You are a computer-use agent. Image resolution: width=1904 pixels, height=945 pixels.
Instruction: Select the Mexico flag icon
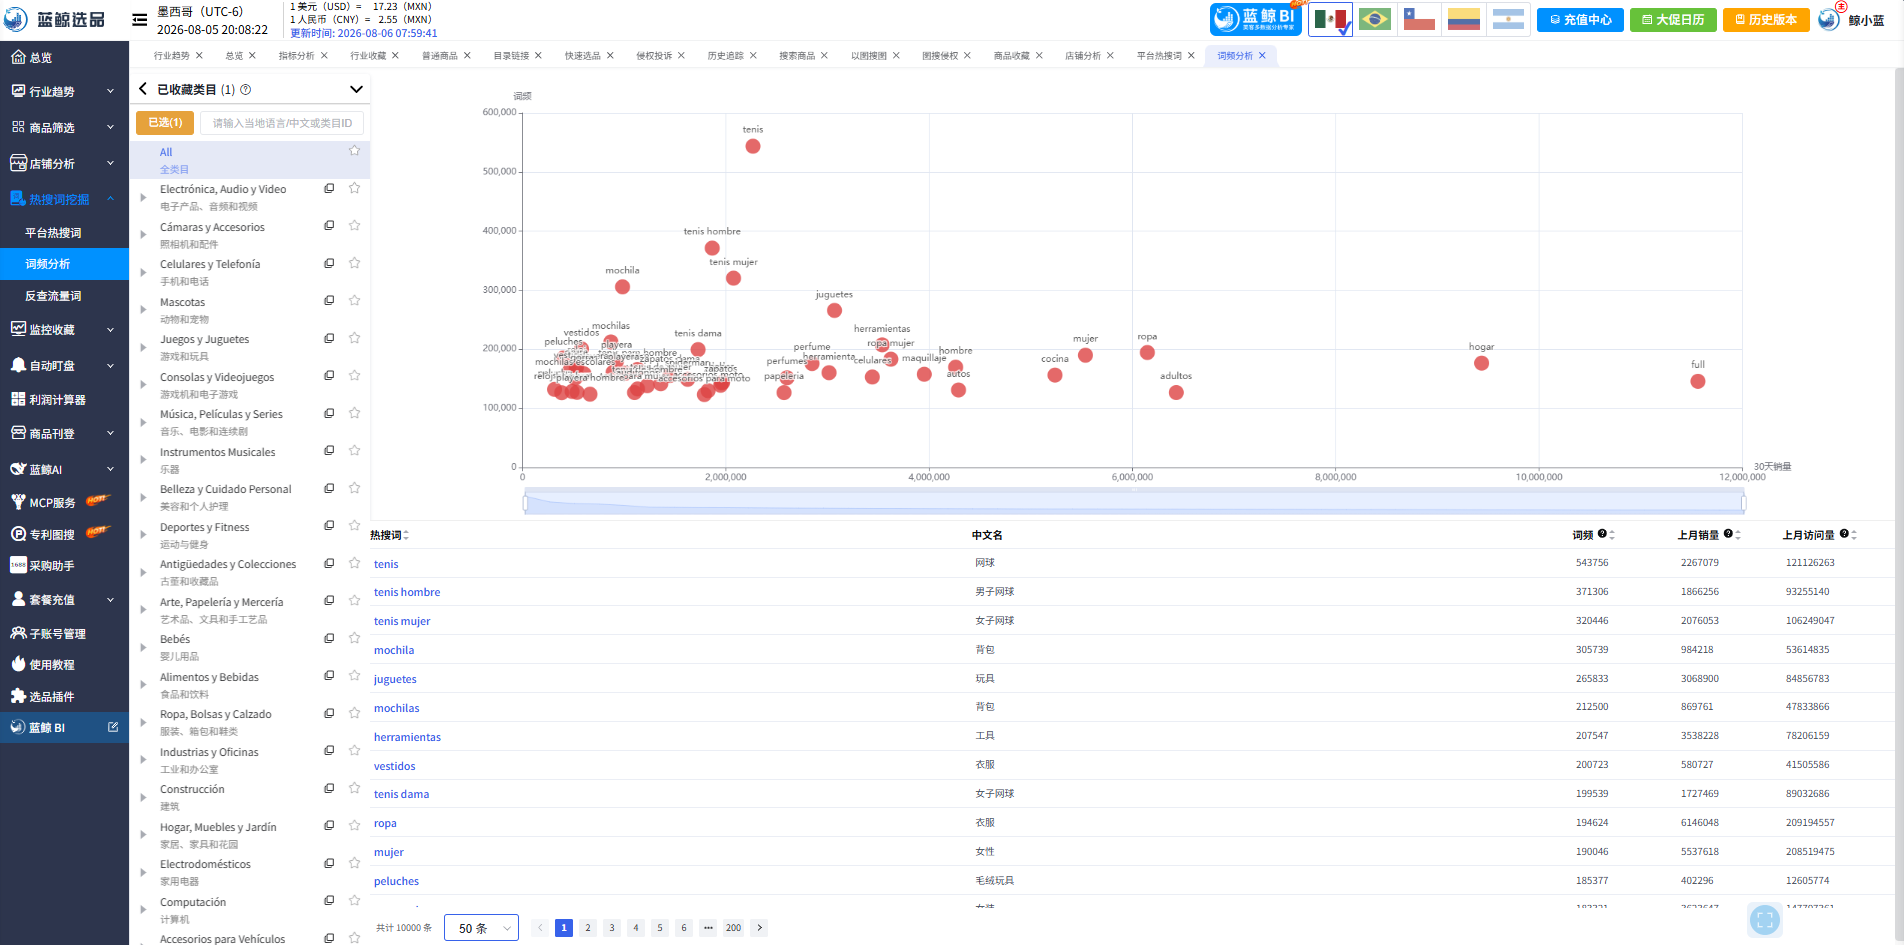(1330, 19)
